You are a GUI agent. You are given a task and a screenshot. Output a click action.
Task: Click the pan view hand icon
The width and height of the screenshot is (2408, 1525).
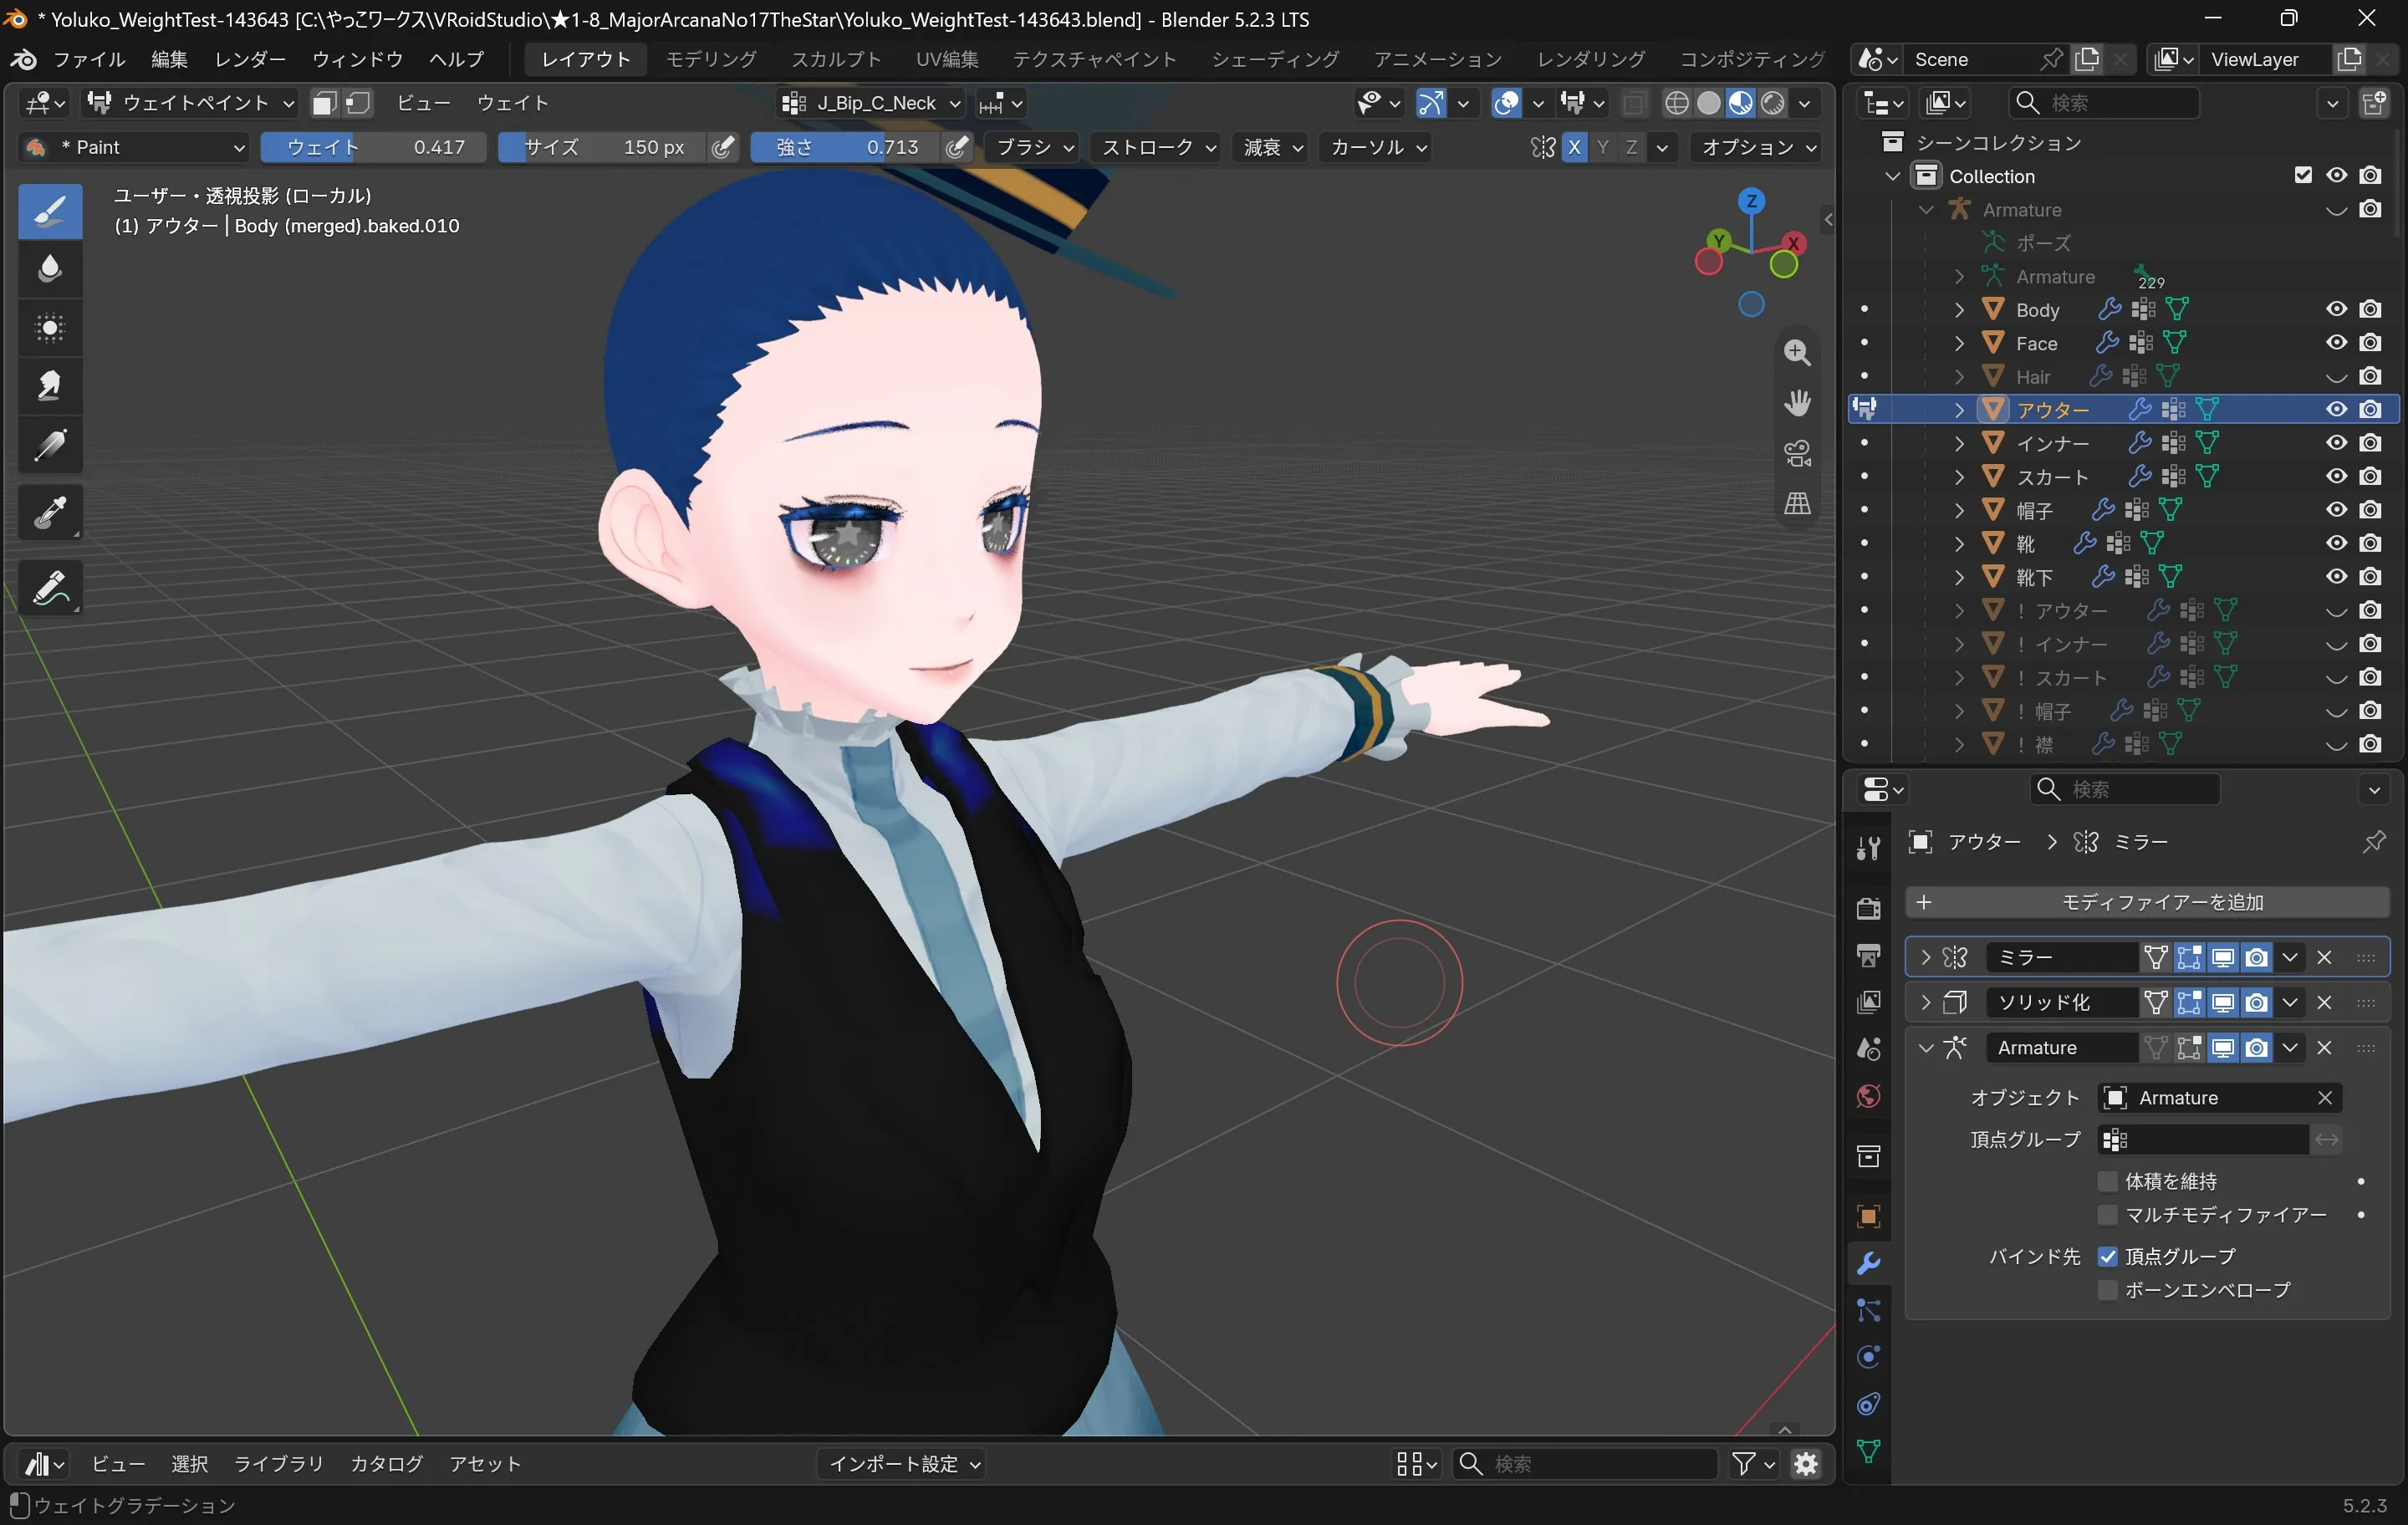tap(1797, 403)
